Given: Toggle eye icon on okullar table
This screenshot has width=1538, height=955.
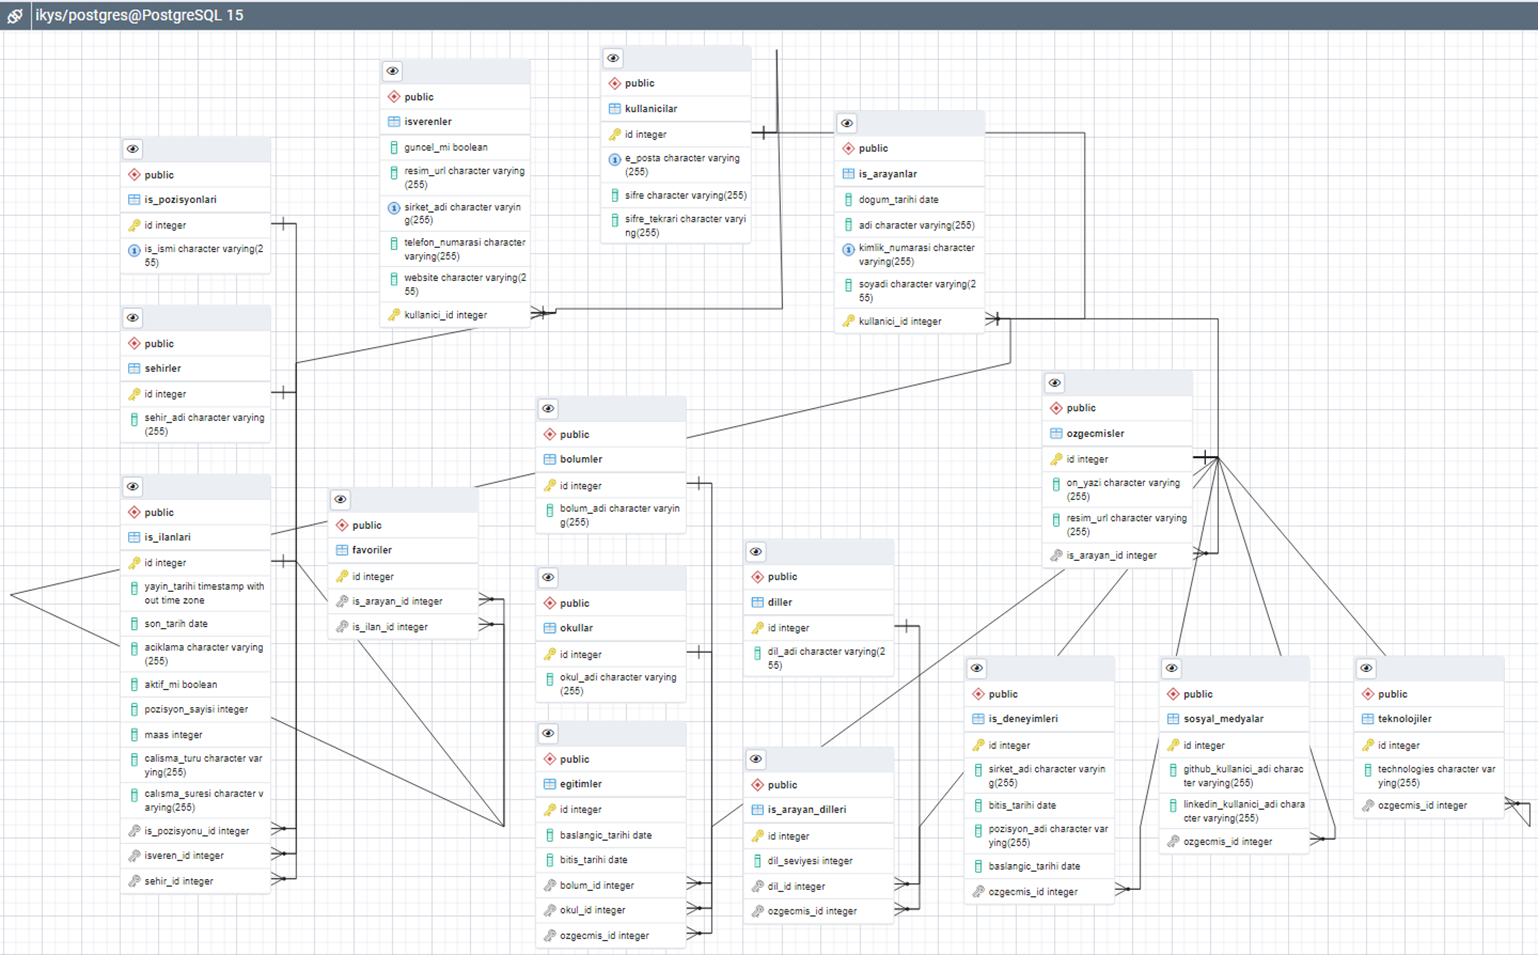Looking at the screenshot, I should coord(548,578).
